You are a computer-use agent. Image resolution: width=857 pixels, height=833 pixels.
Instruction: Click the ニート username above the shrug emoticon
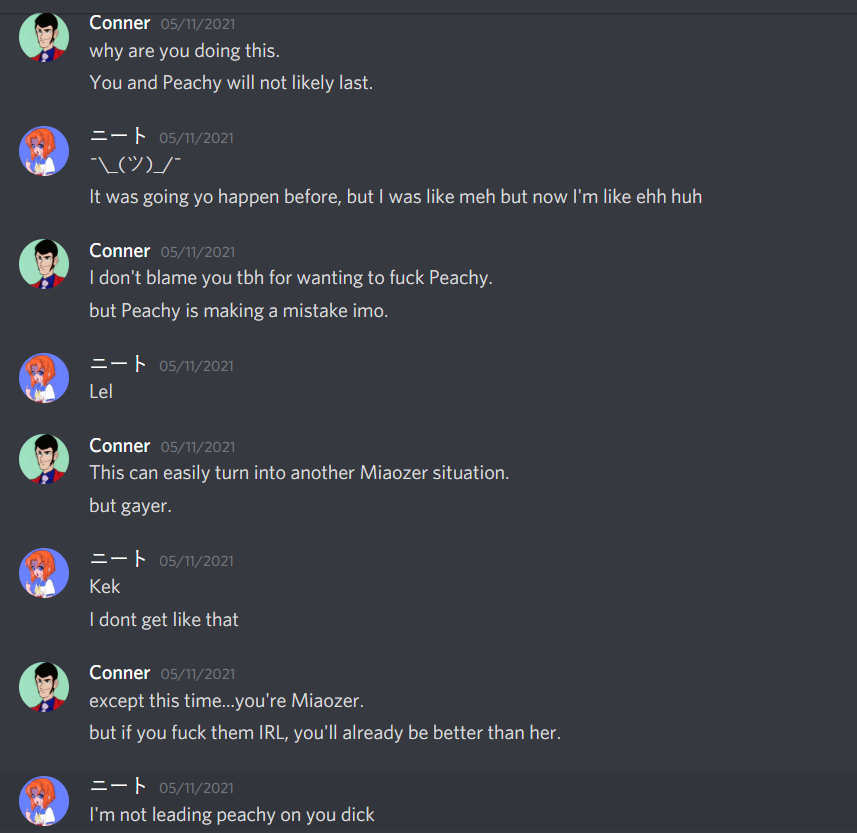(x=118, y=136)
